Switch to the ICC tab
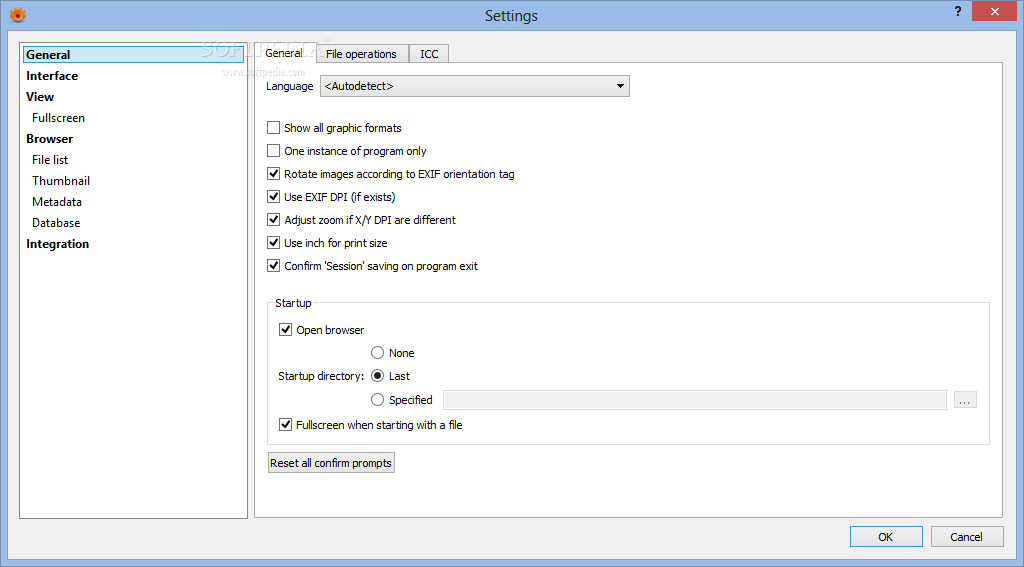The height and width of the screenshot is (567, 1024). (429, 54)
